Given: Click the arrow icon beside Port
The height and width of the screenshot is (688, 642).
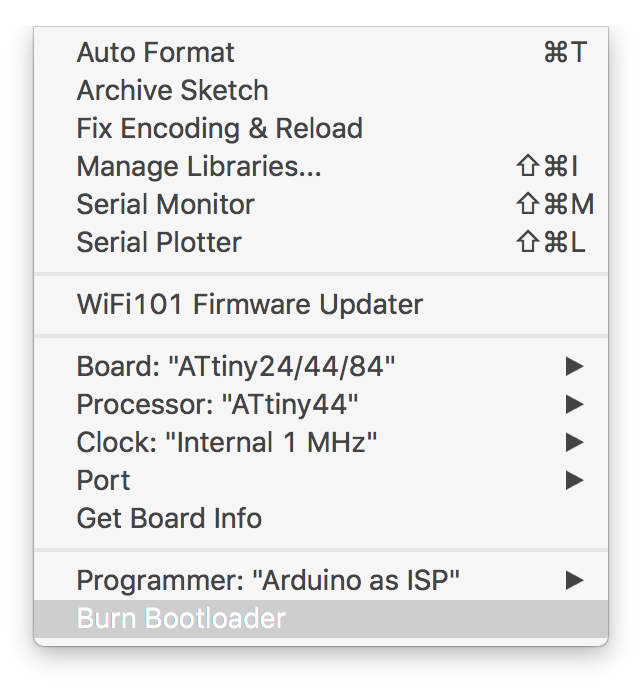Looking at the screenshot, I should pos(574,480).
